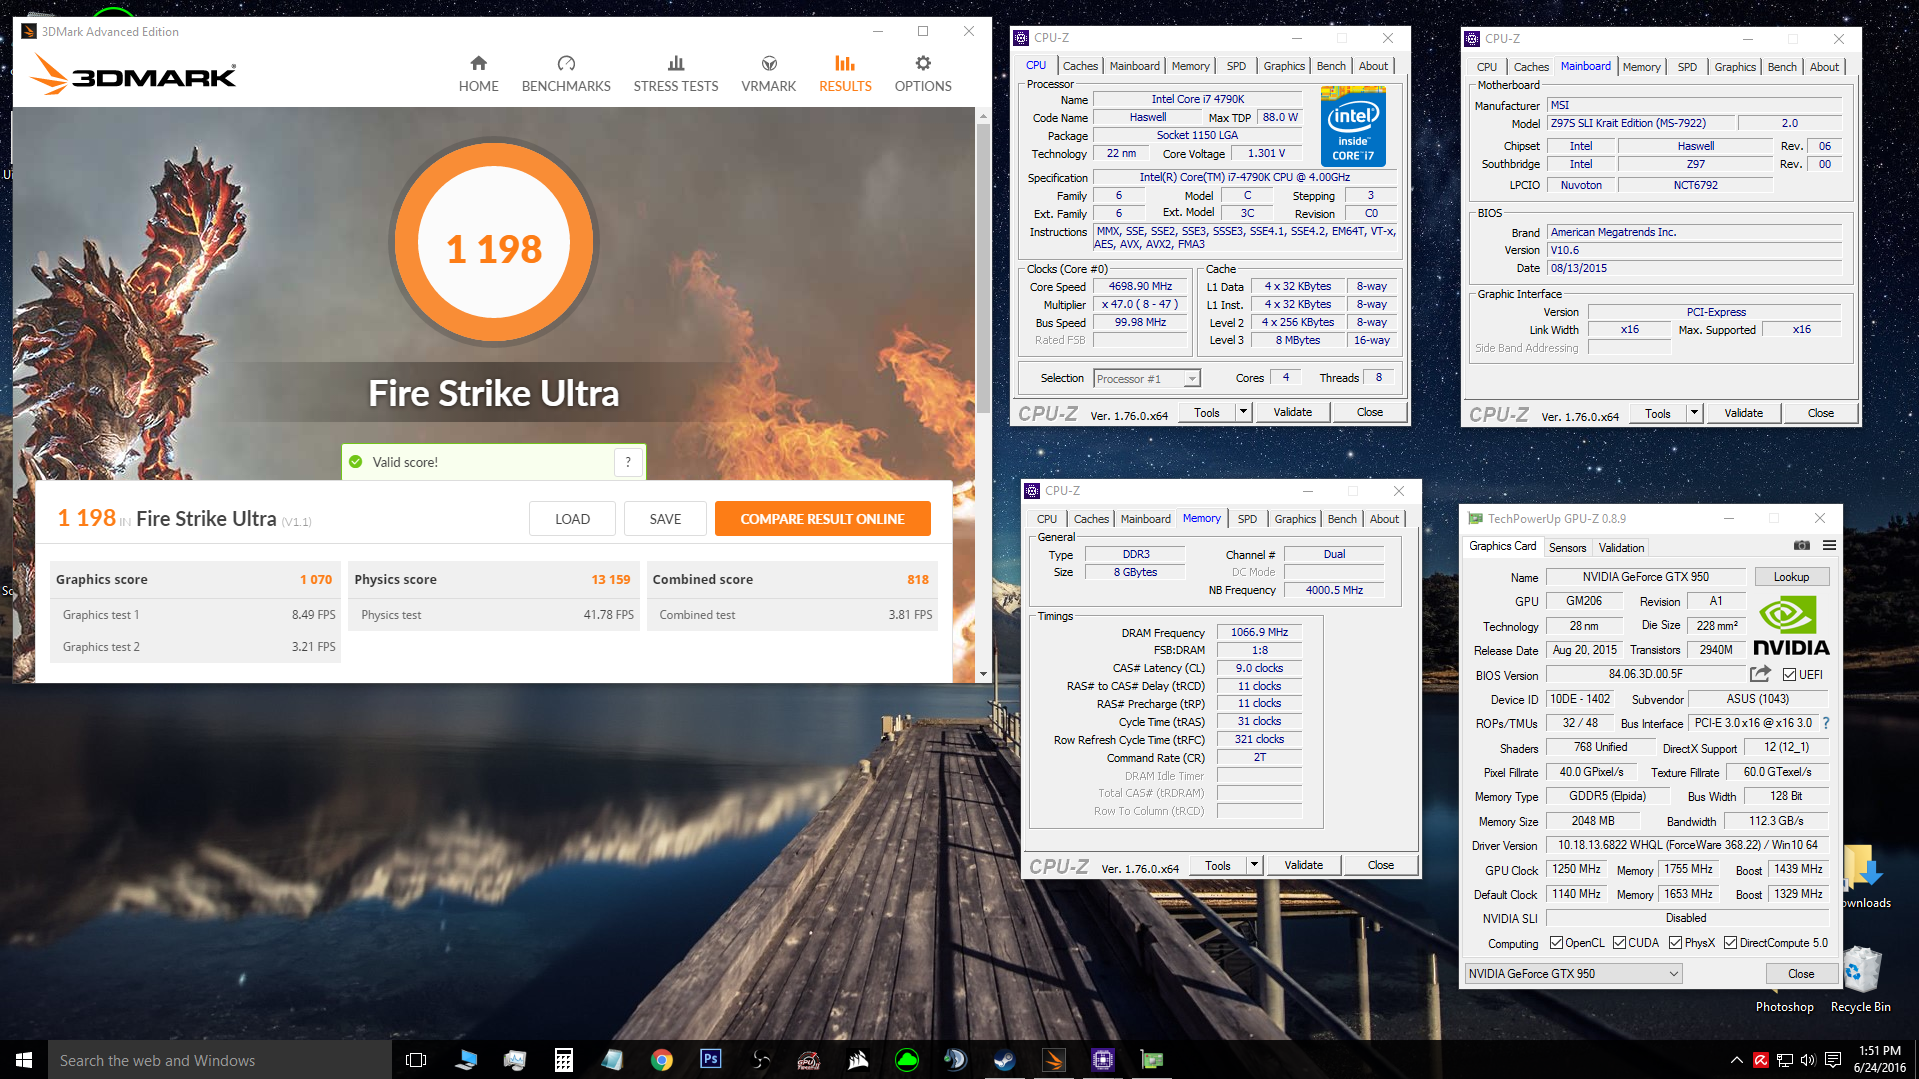The width and height of the screenshot is (1919, 1079).
Task: Open VRMARK section in 3DMark
Action: pyautogui.click(x=769, y=75)
